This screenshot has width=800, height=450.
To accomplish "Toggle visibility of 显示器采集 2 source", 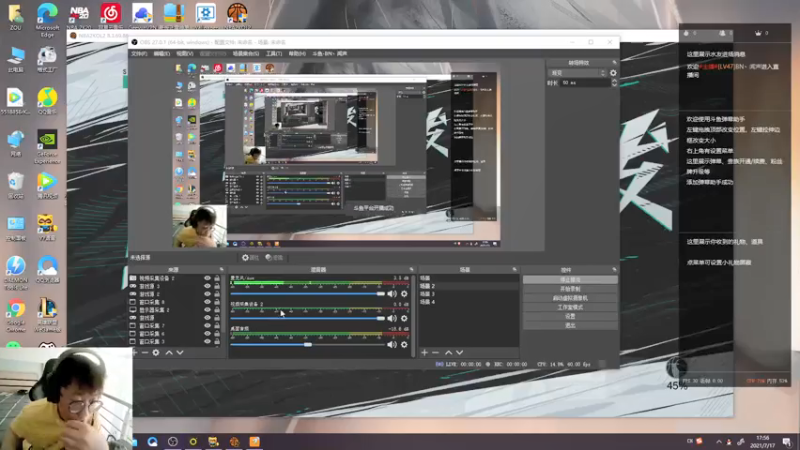I will coord(207,310).
